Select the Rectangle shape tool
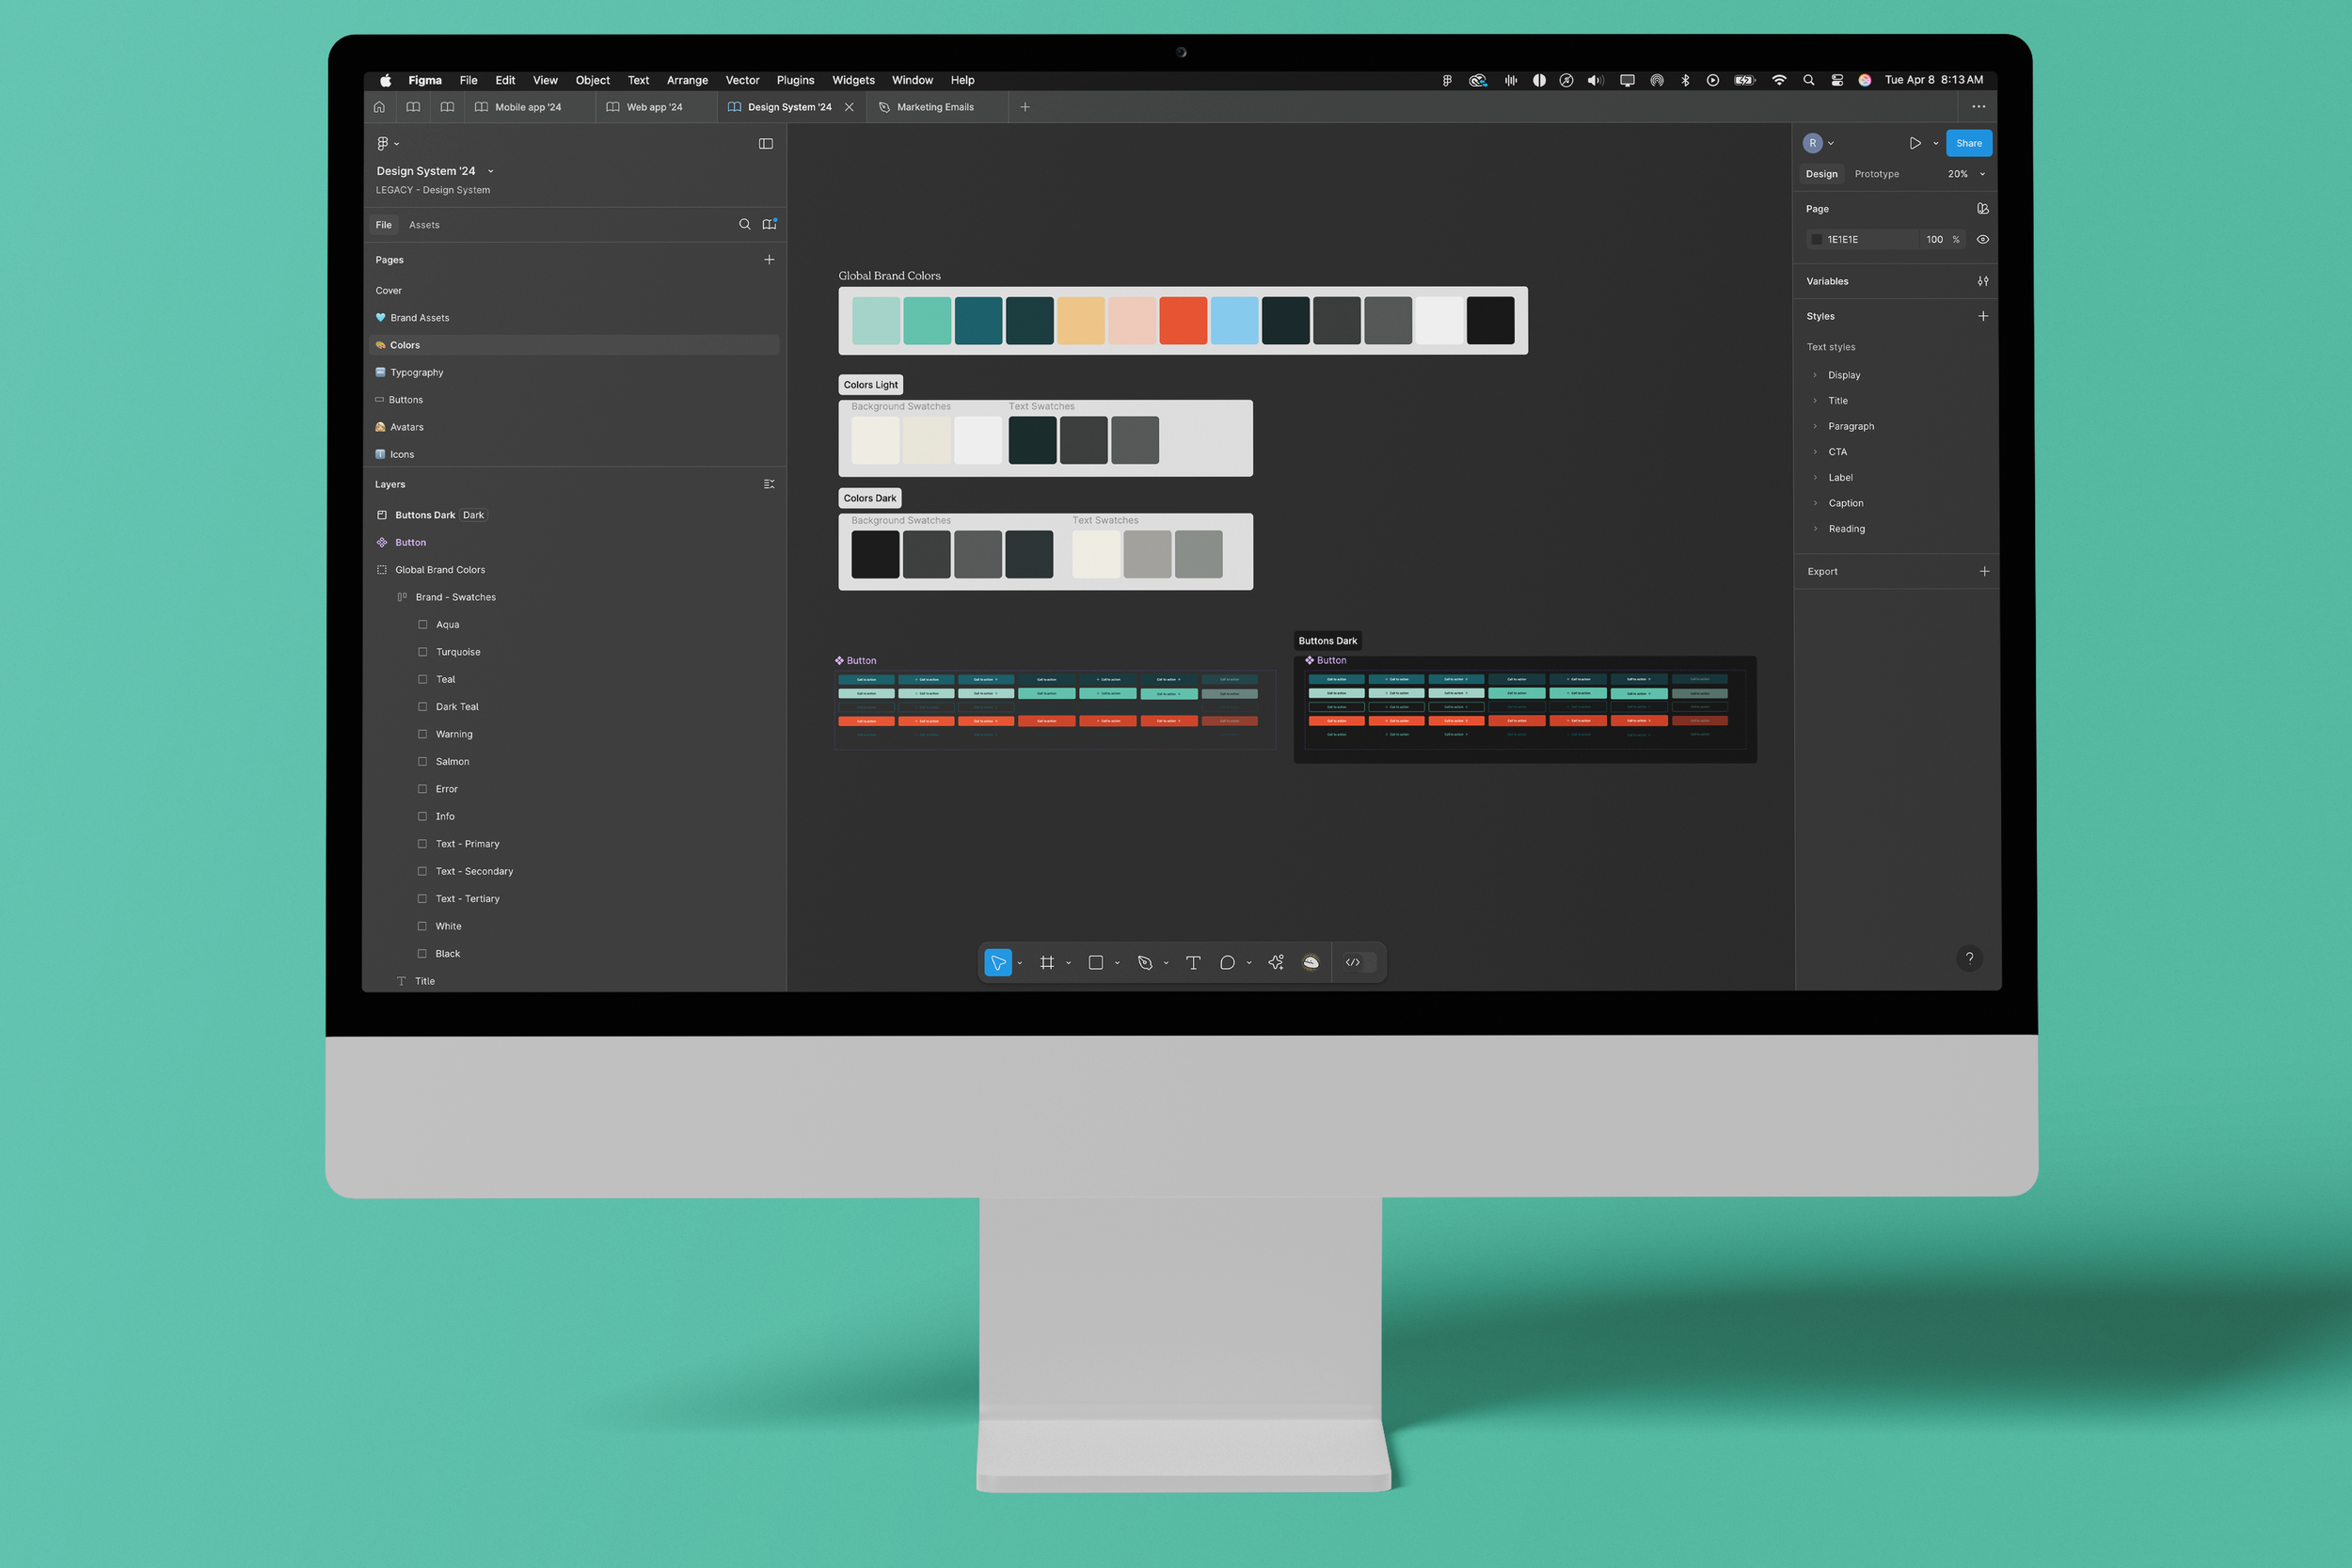 [x=1095, y=962]
